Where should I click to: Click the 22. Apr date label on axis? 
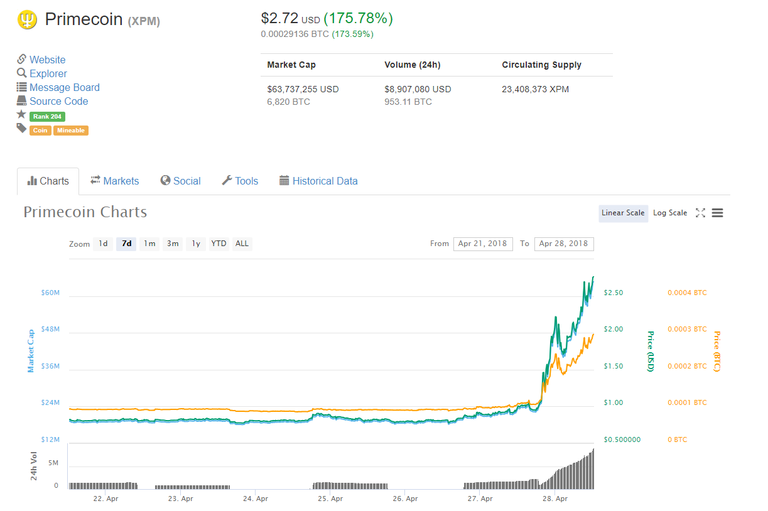pyautogui.click(x=106, y=498)
